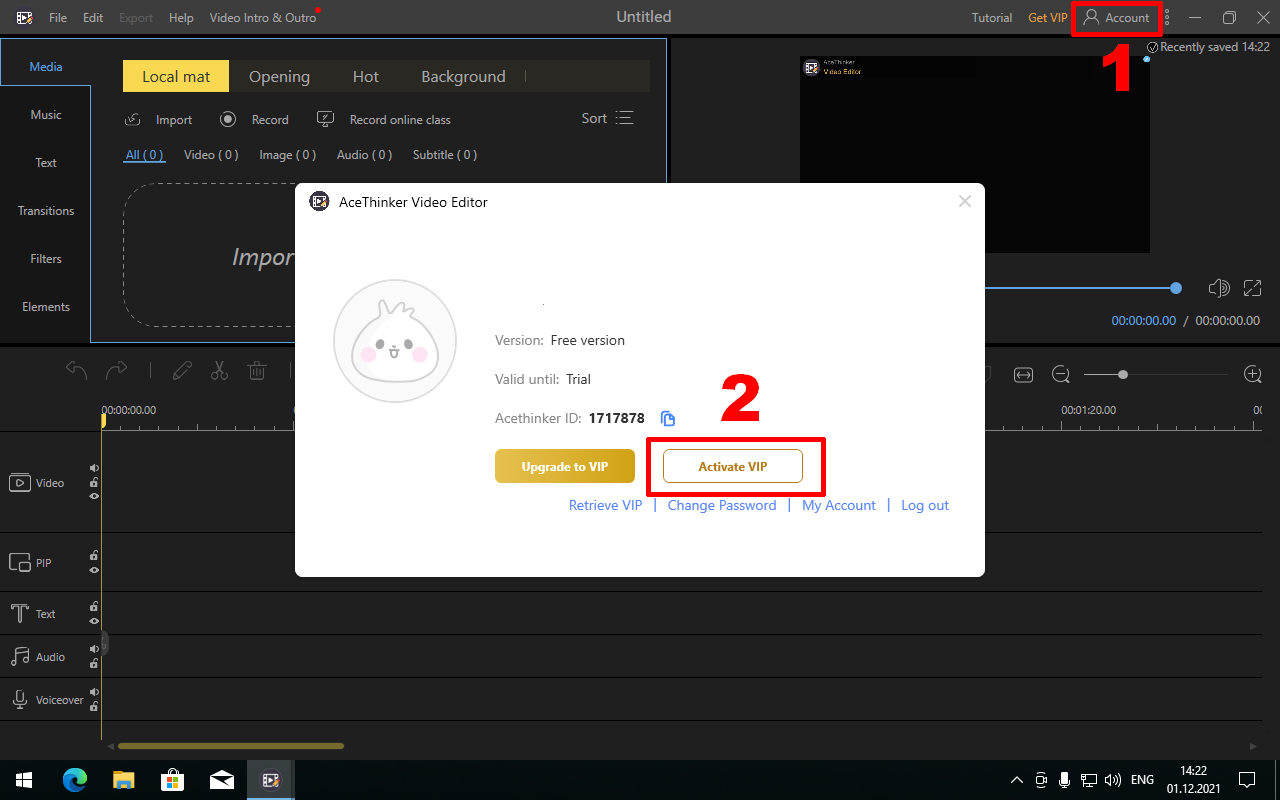Click the Audio track music note icon
The image size is (1280, 800).
point(20,657)
